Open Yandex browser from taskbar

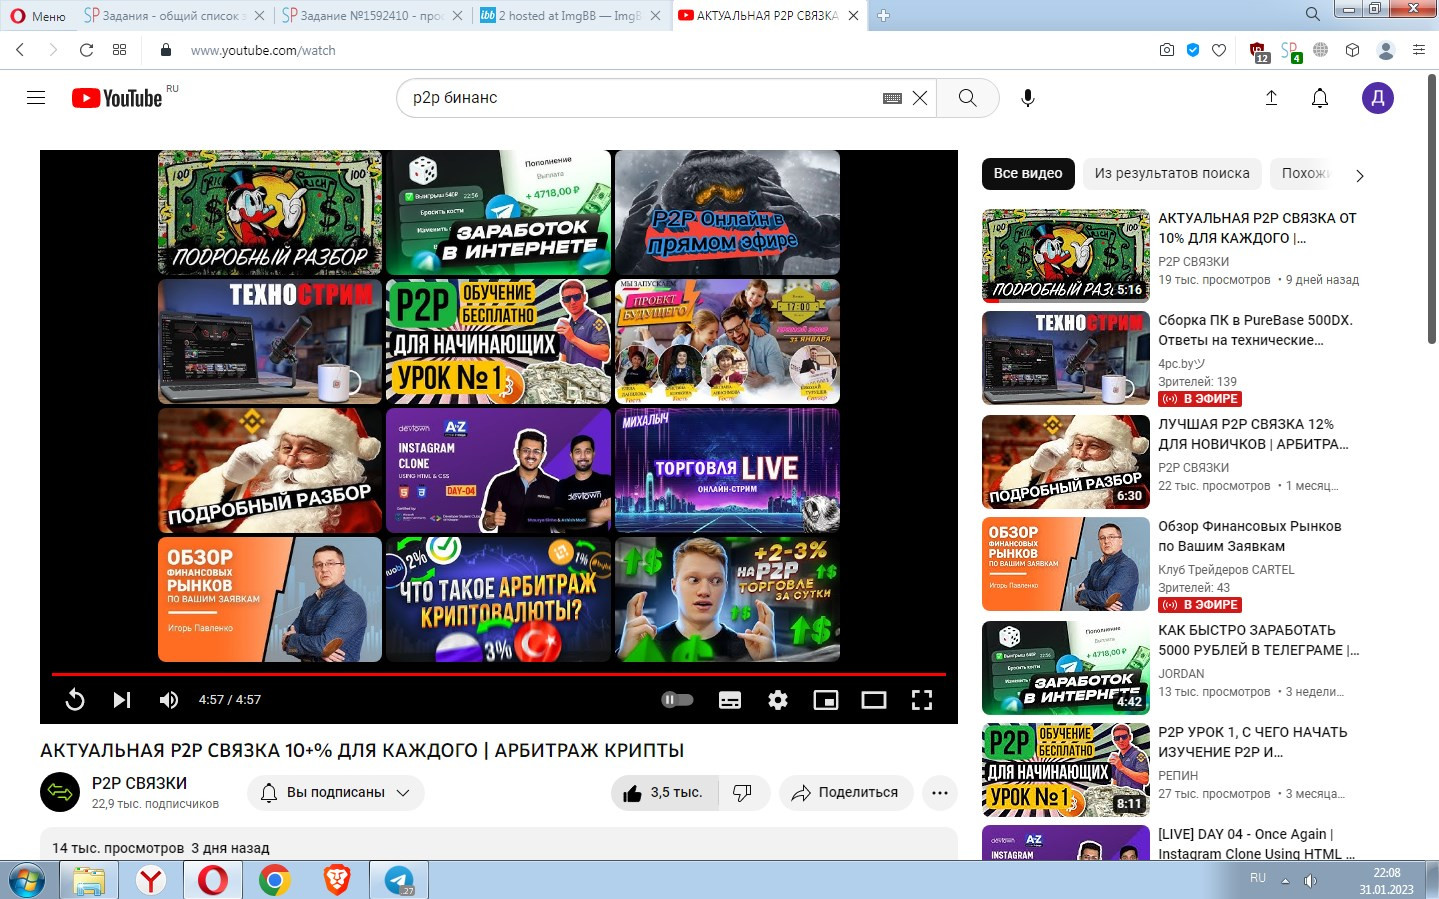pyautogui.click(x=152, y=881)
